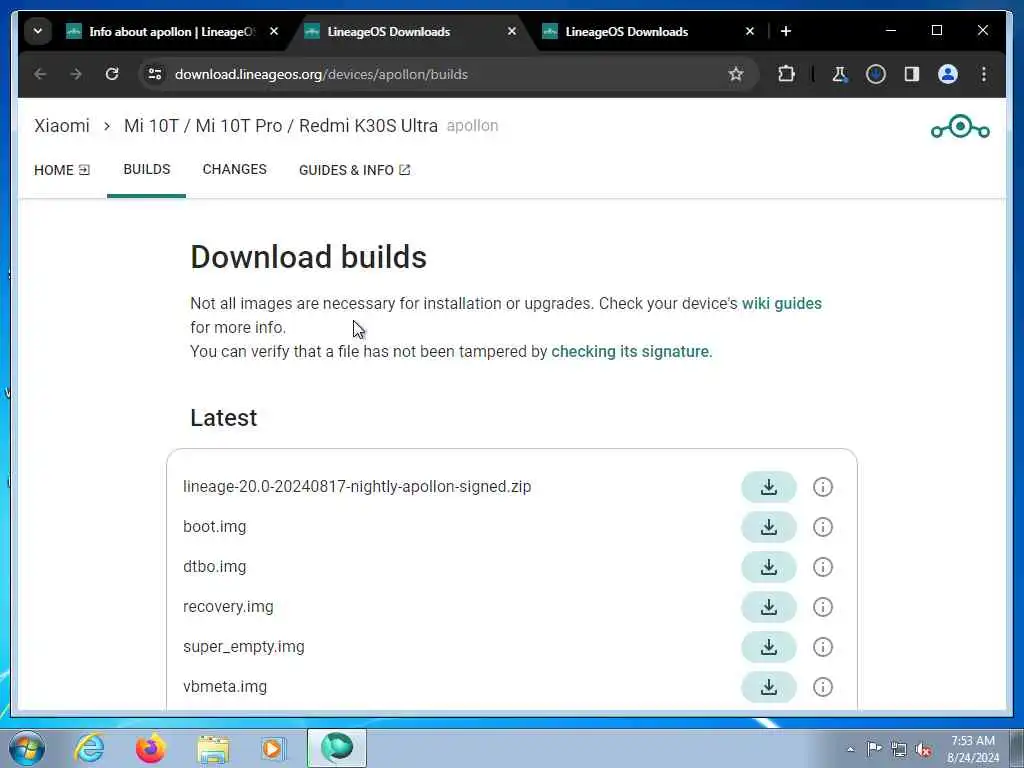Show info for recovery.img

pyautogui.click(x=823, y=607)
